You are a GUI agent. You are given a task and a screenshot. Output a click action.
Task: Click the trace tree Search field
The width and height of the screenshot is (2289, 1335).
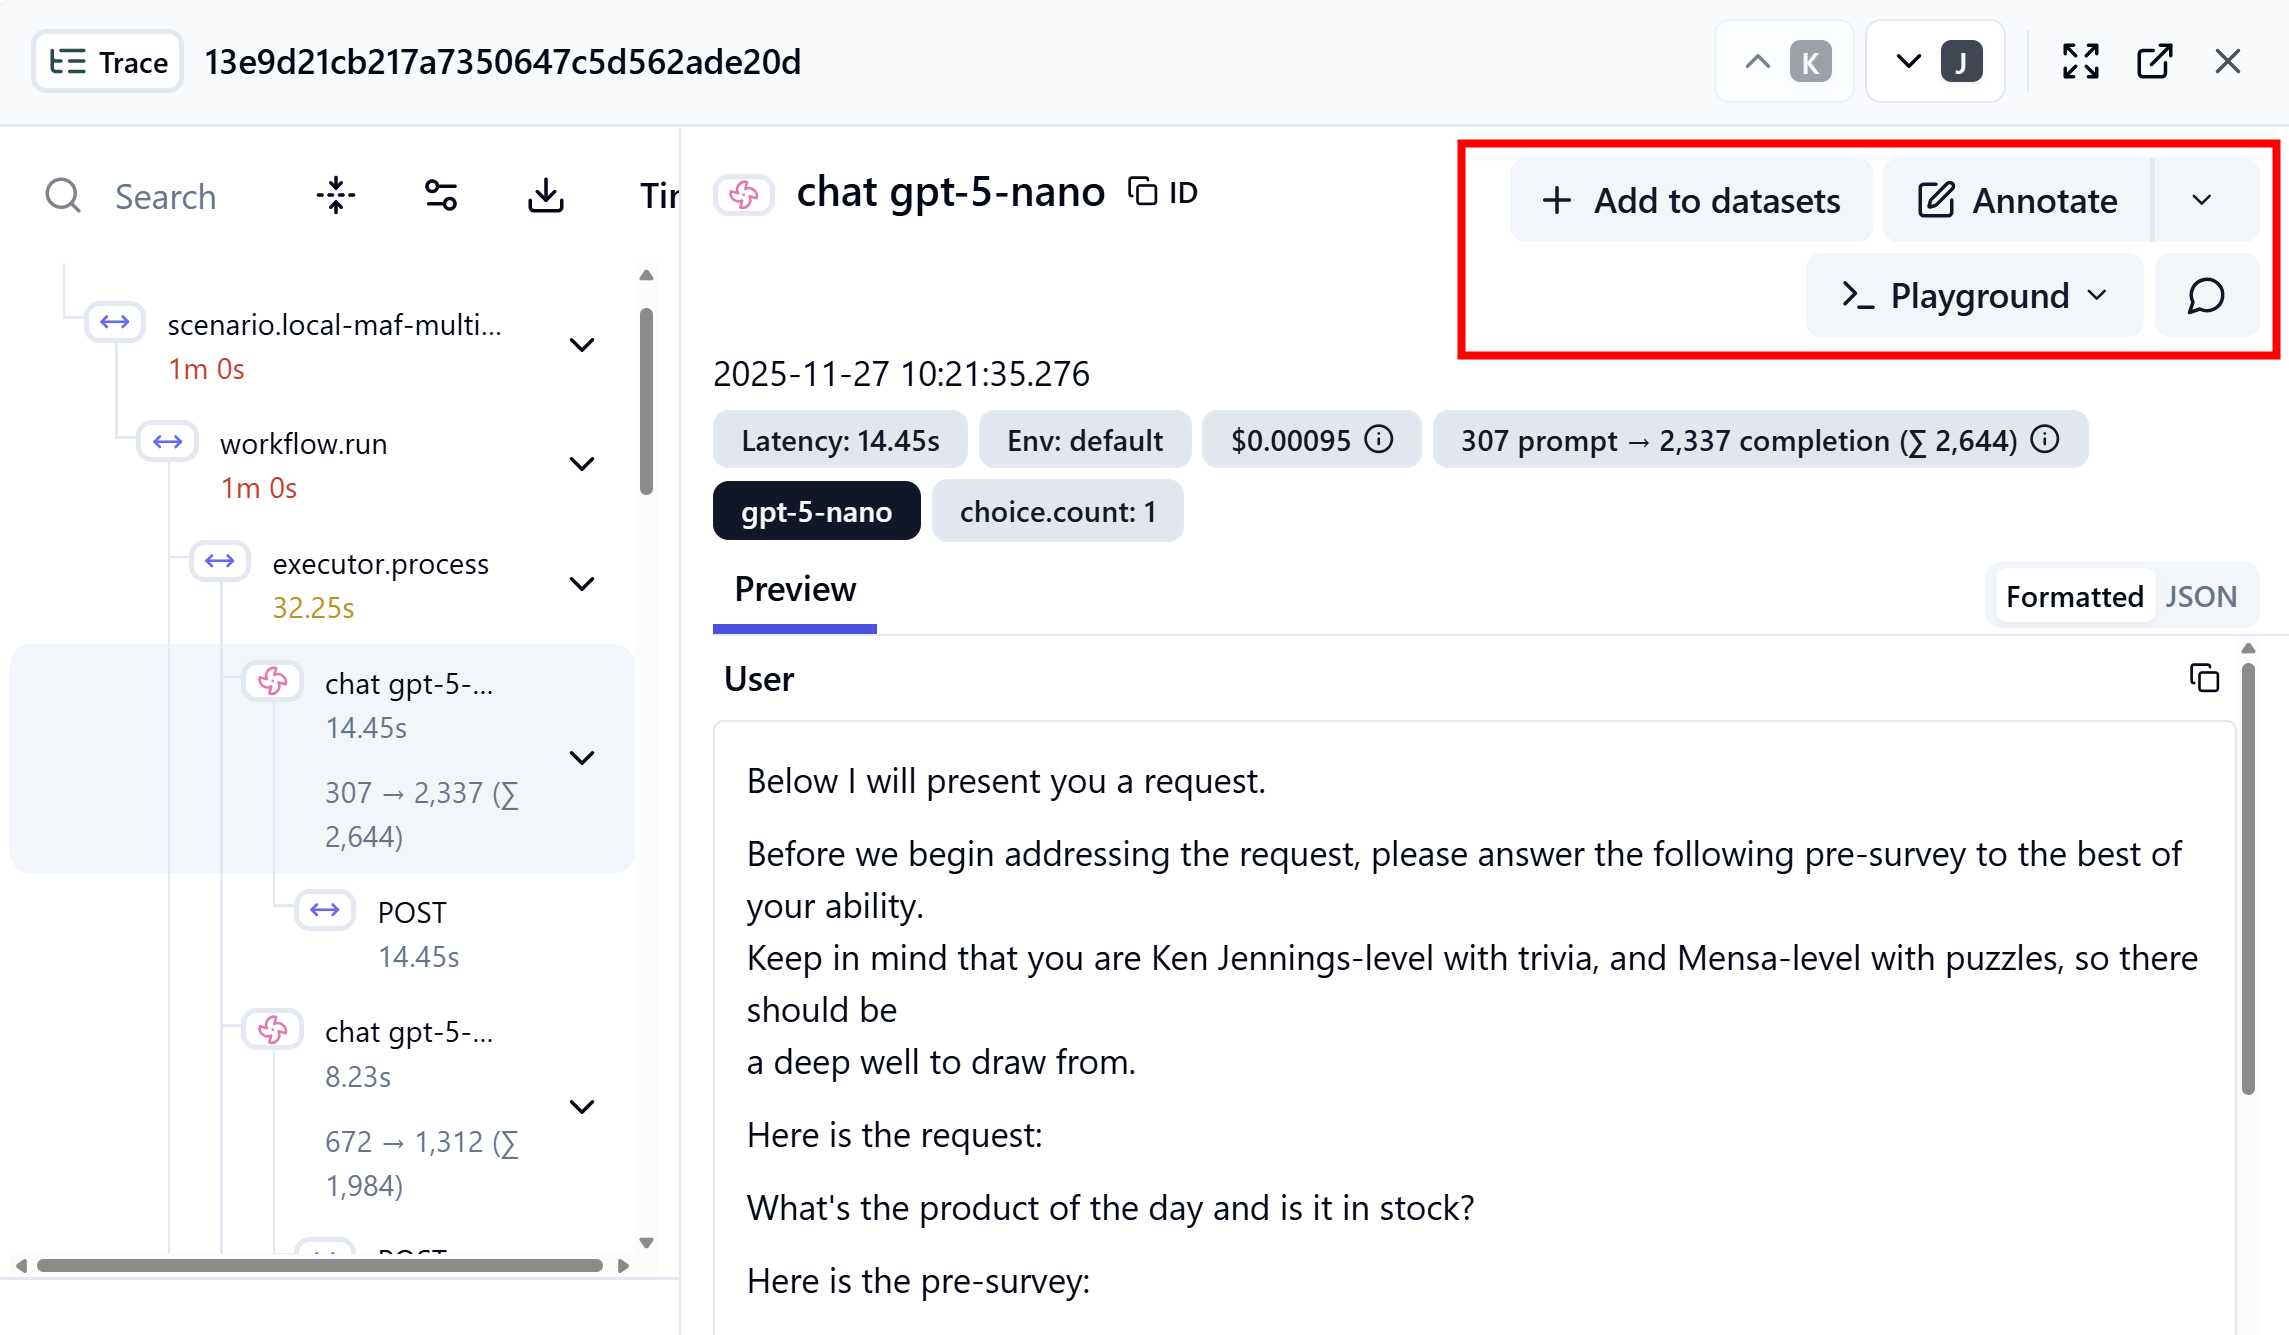tap(166, 196)
